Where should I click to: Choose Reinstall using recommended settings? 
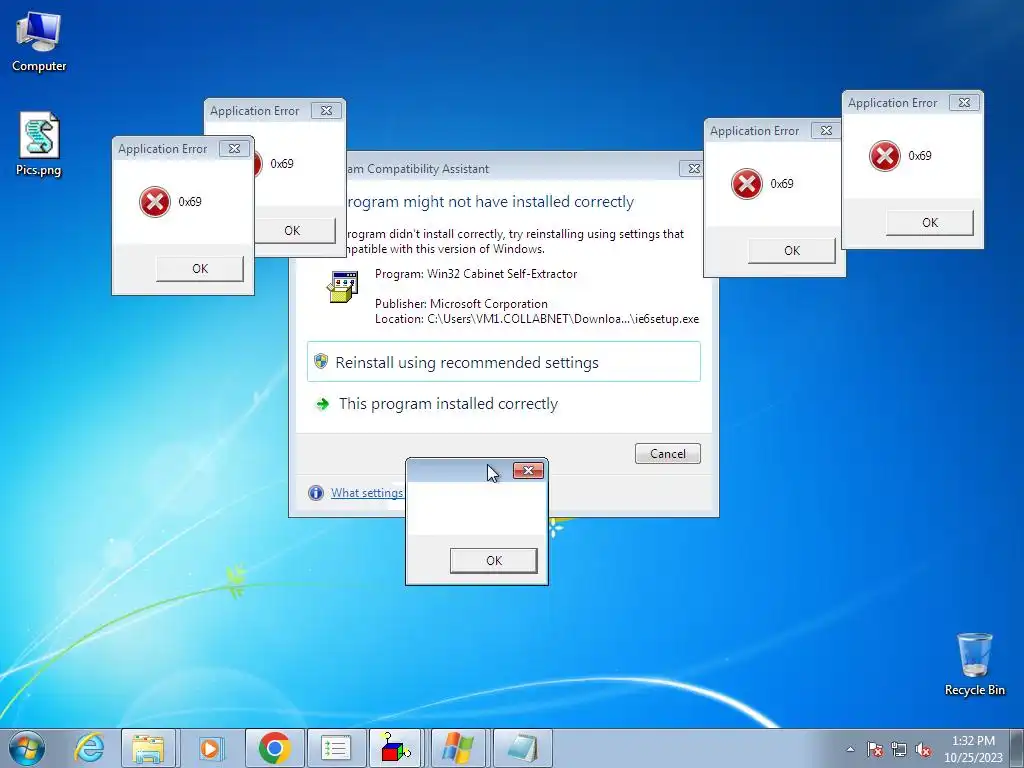click(x=504, y=362)
